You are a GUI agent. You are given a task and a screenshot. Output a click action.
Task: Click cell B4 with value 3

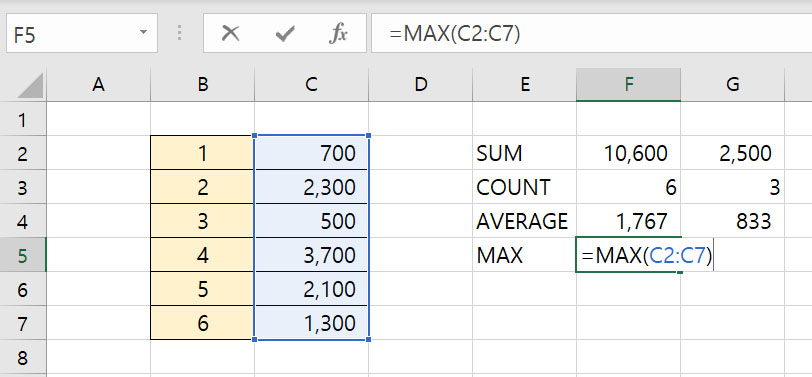point(202,221)
